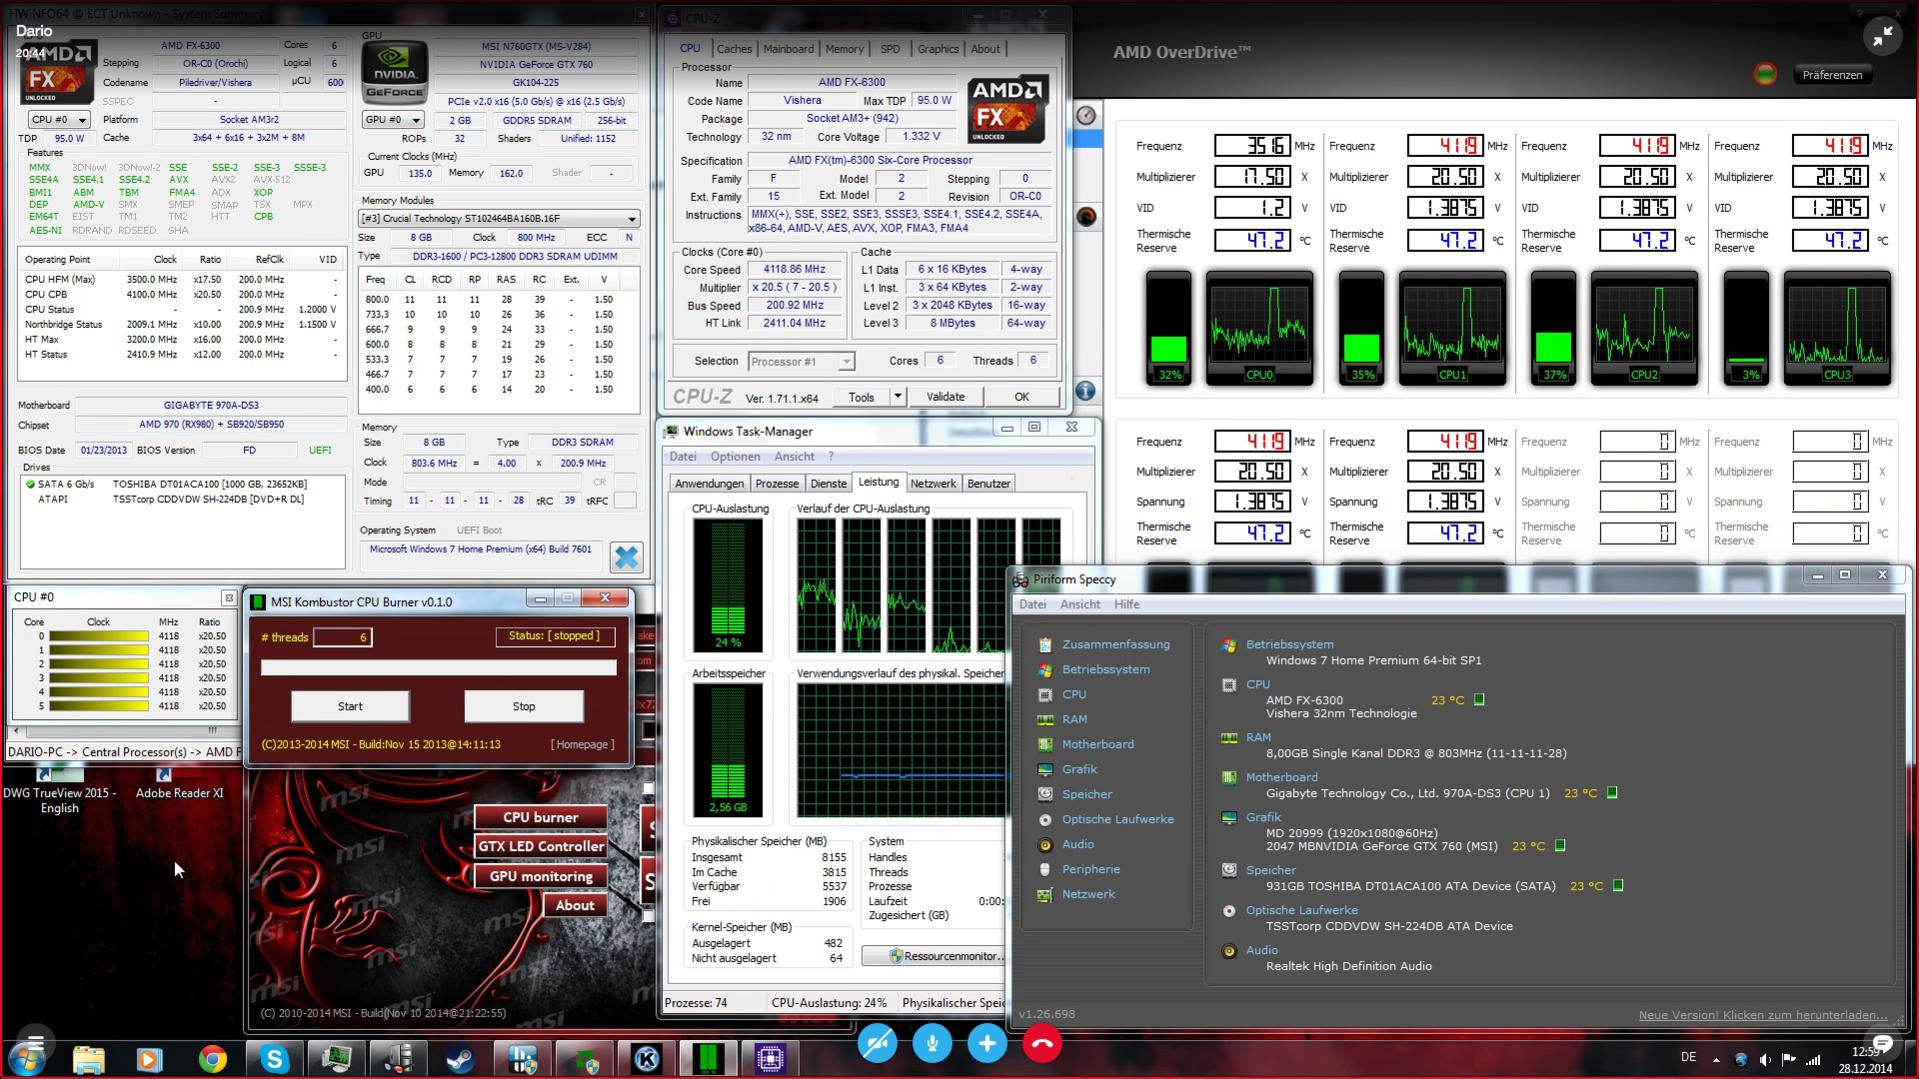Open the CPU #0 dropdown in HWiNFO
The image size is (1919, 1079).
pos(58,120)
